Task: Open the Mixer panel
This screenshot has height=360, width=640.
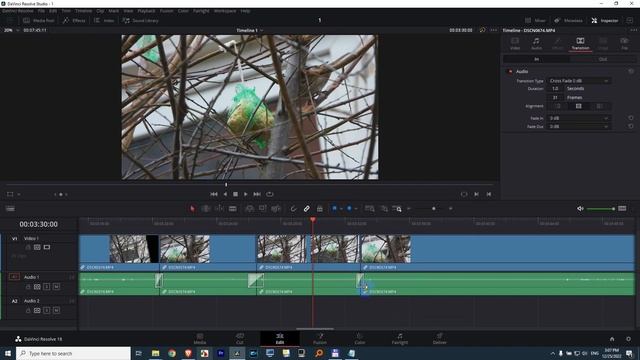Action: pos(535,20)
